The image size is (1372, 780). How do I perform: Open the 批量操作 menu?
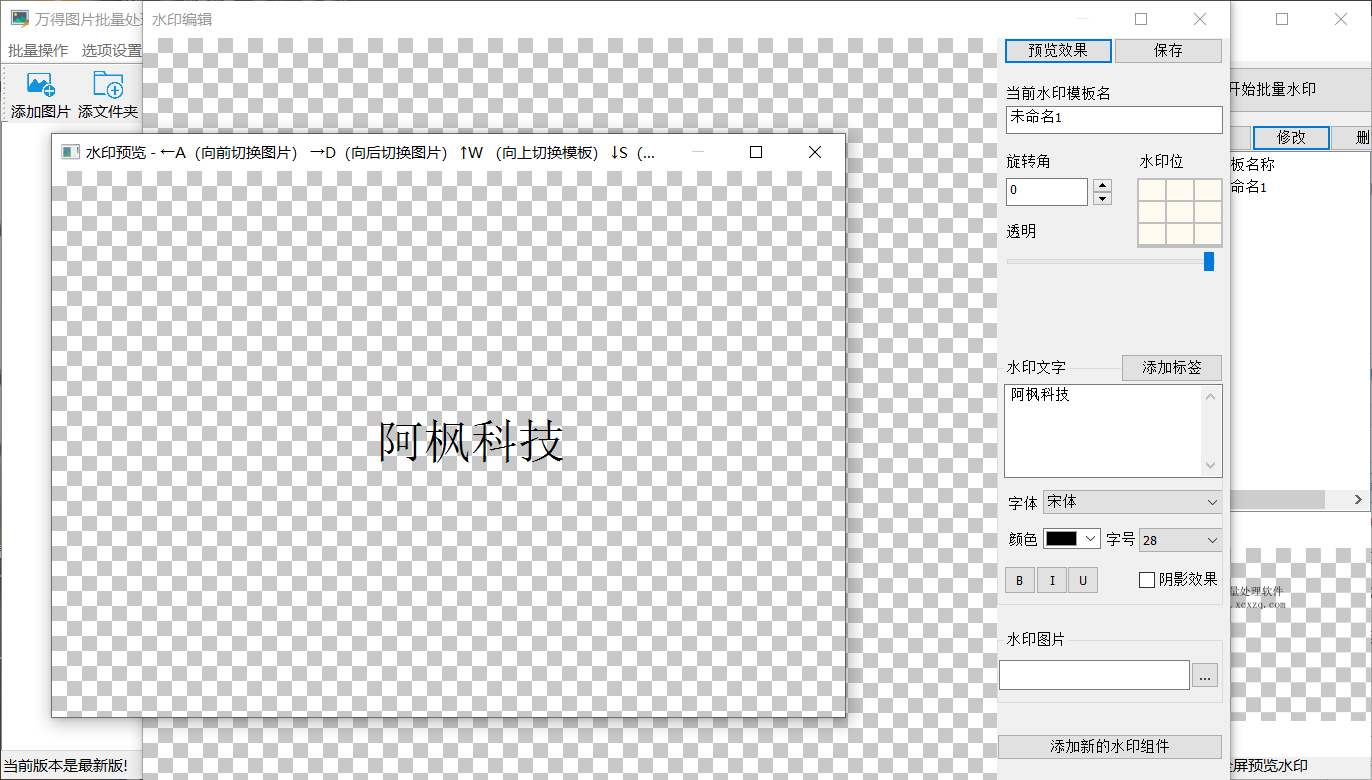pyautogui.click(x=38, y=50)
